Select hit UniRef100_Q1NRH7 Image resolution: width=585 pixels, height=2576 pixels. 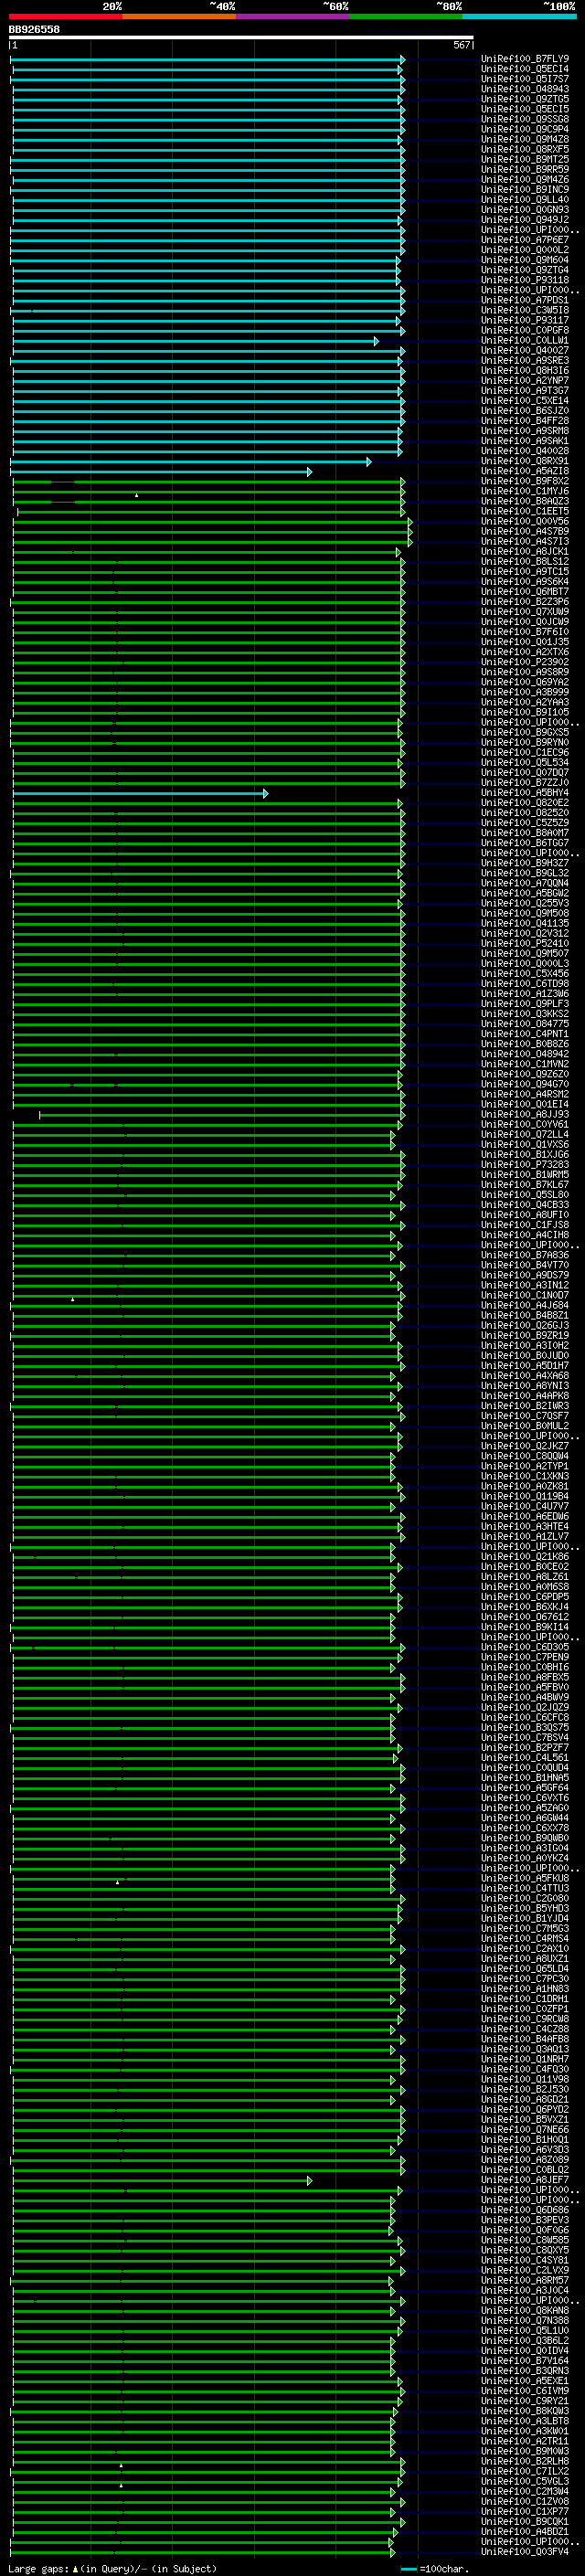[525, 2059]
